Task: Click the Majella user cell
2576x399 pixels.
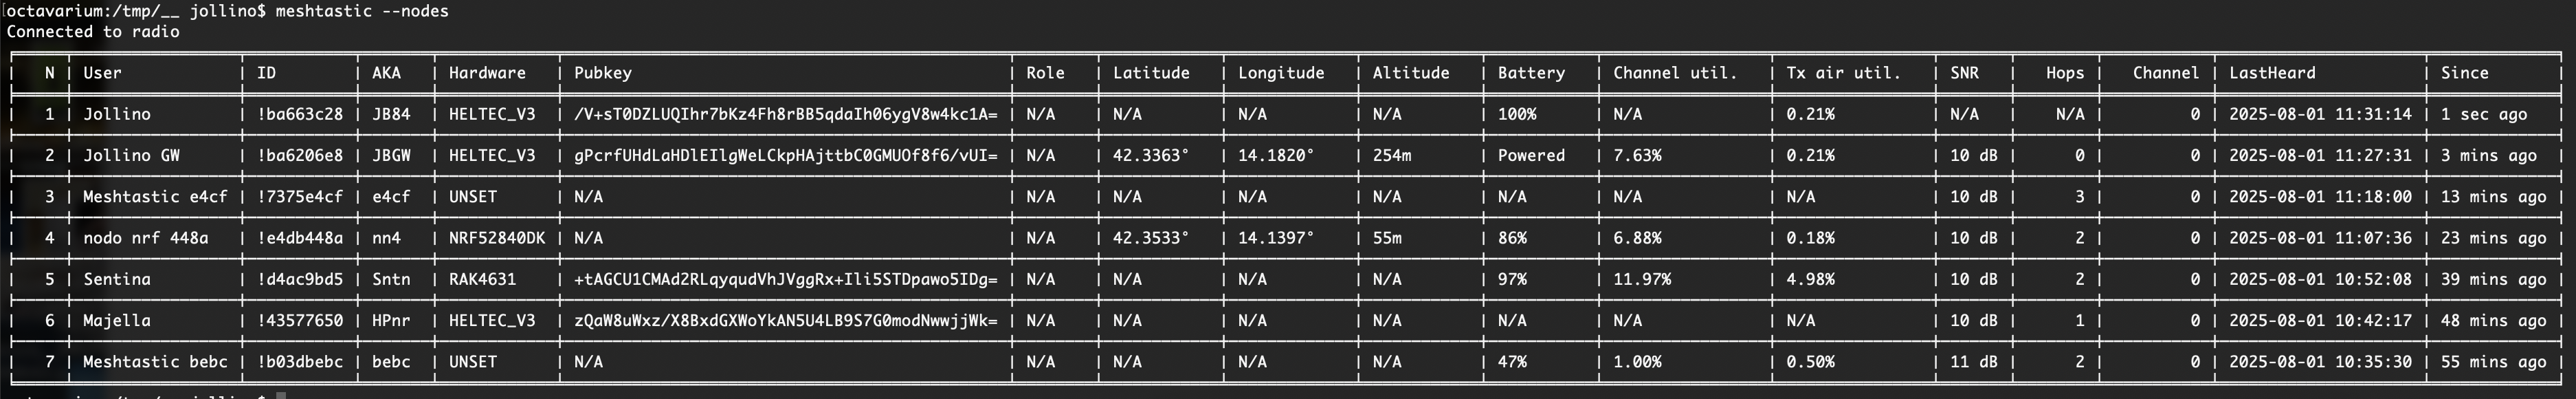Action: click(x=116, y=321)
